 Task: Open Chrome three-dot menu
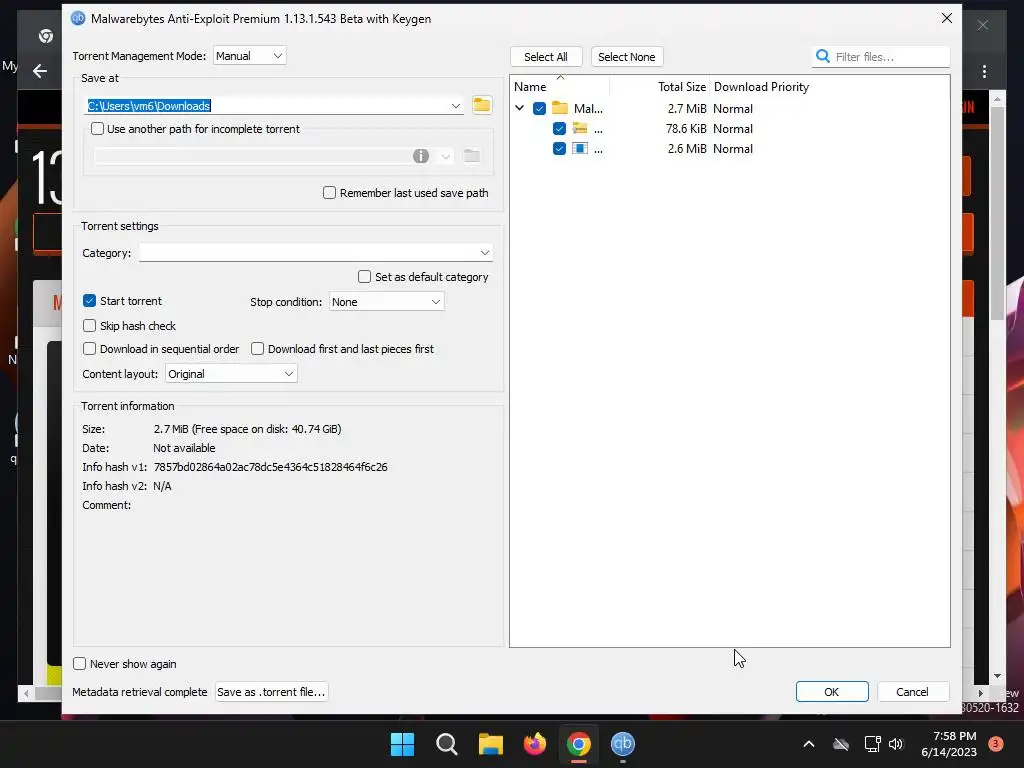click(x=984, y=71)
